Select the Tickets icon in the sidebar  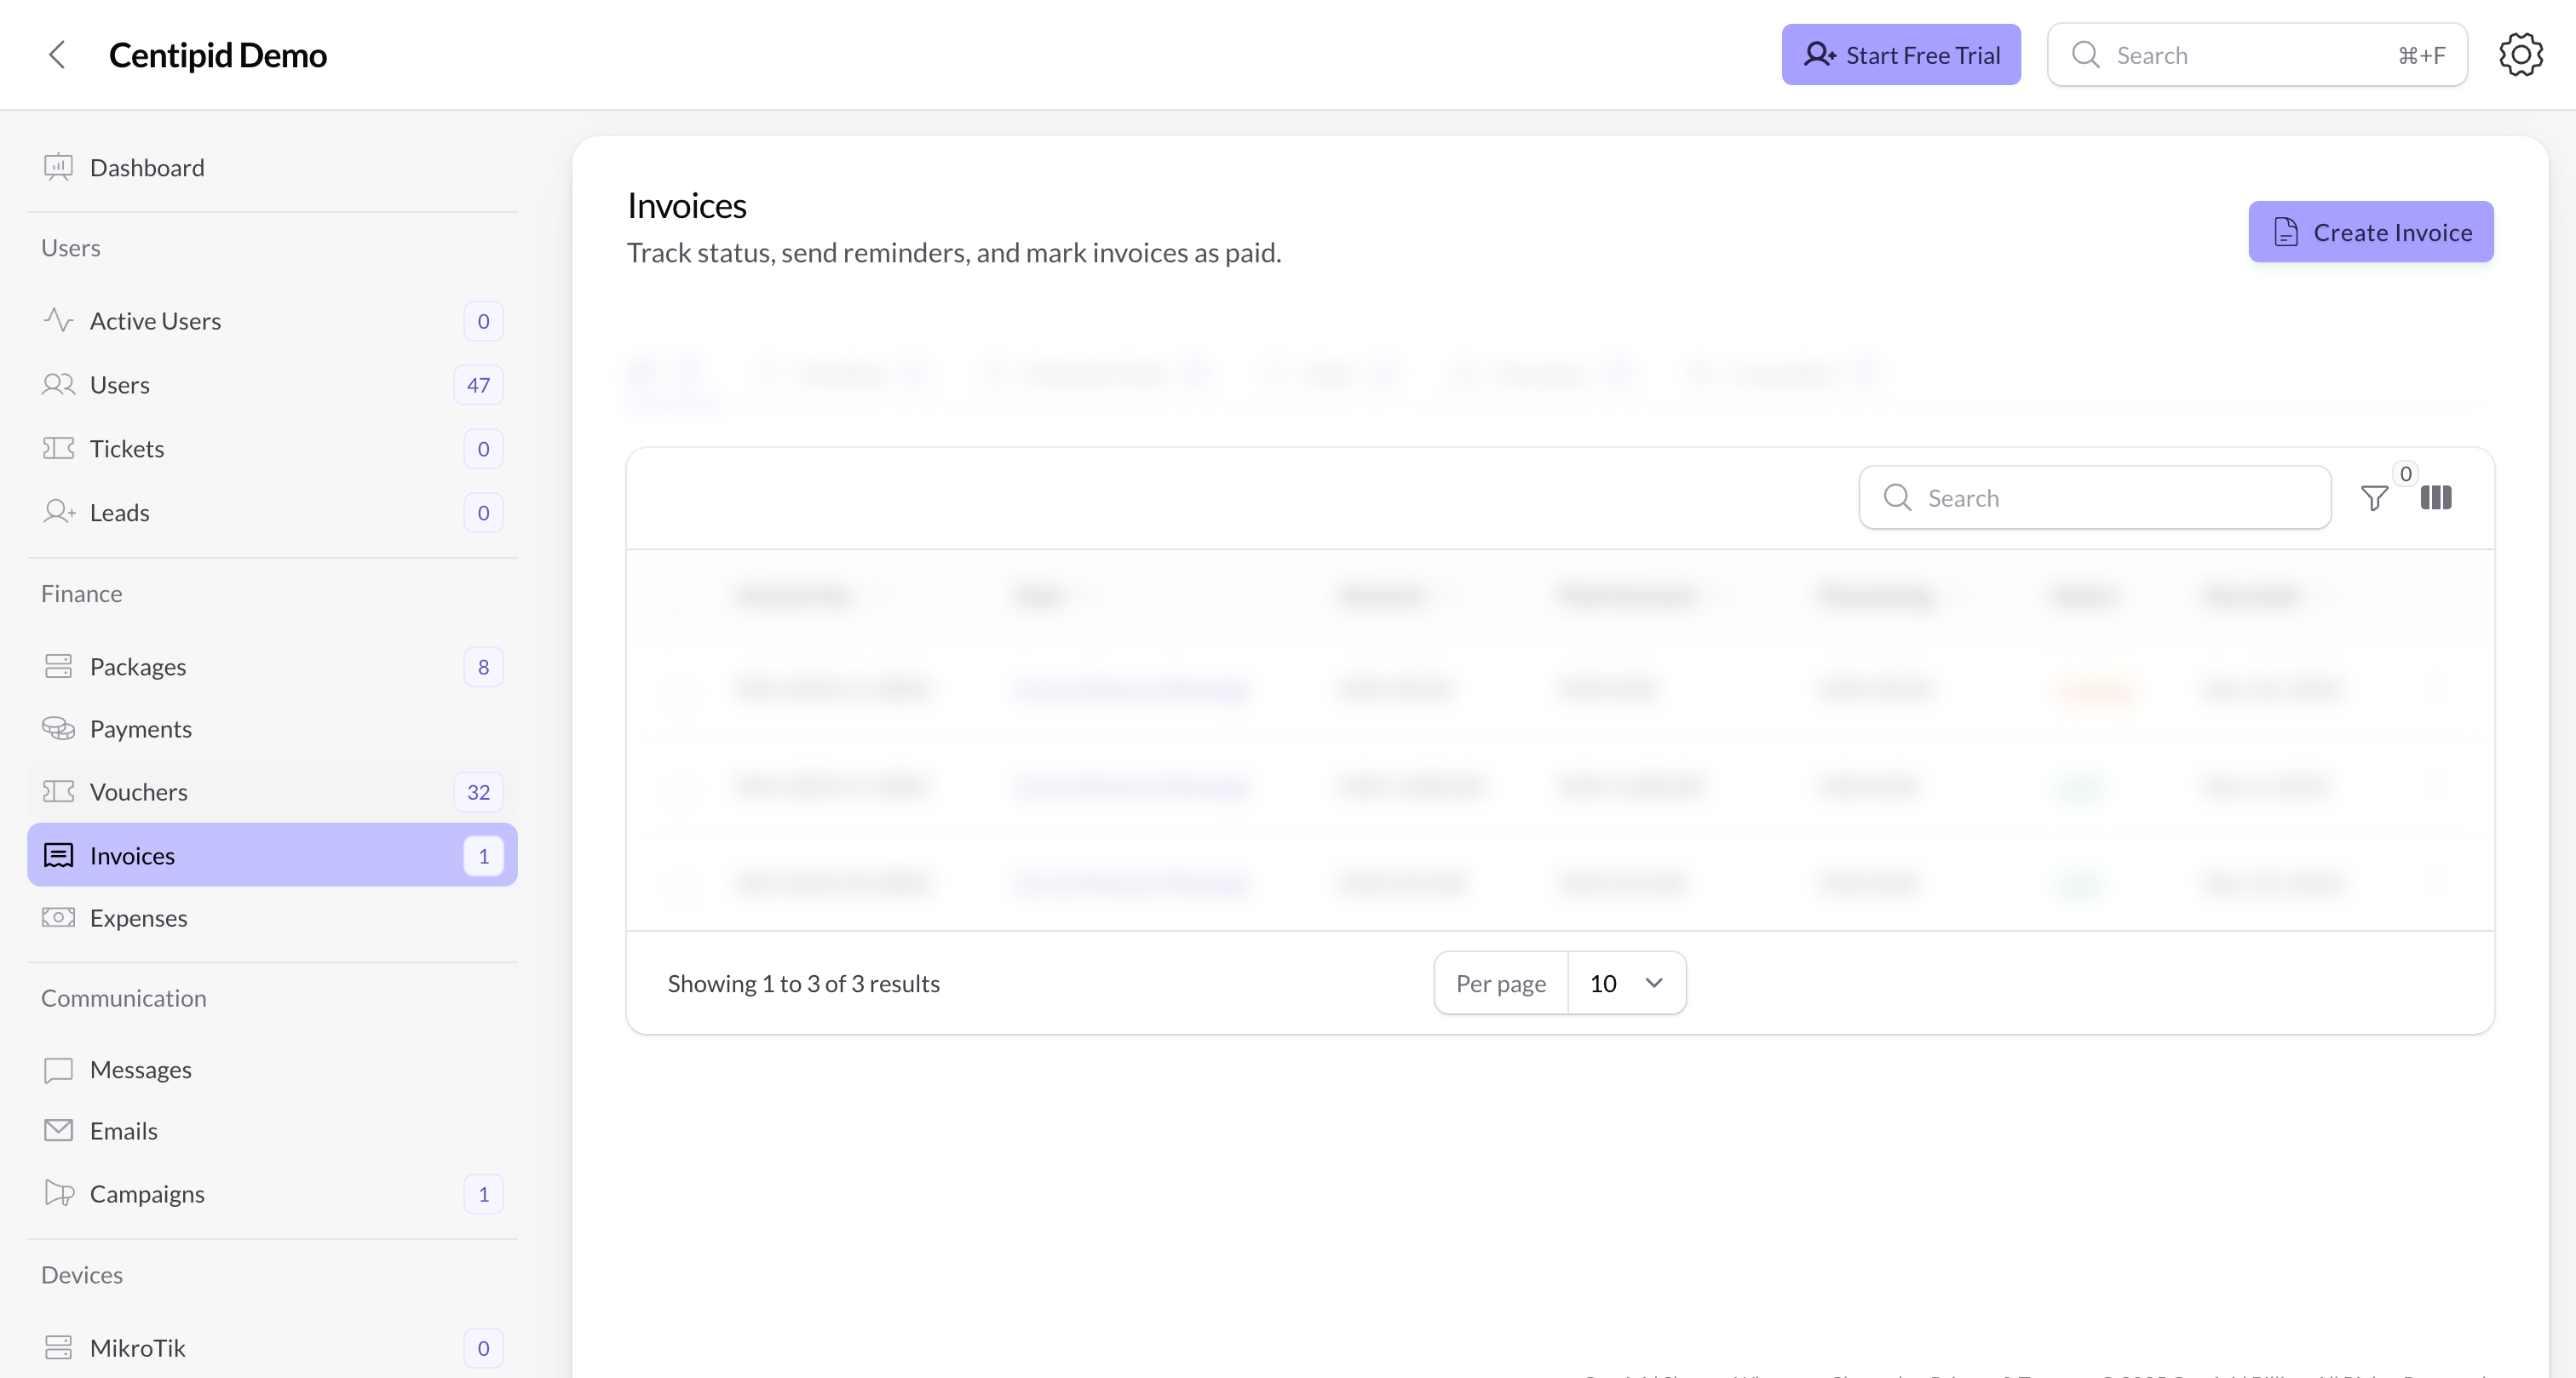57,448
